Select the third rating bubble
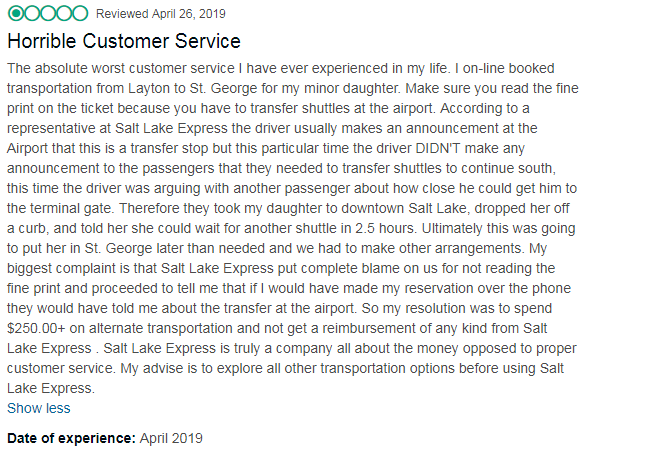 coord(48,14)
